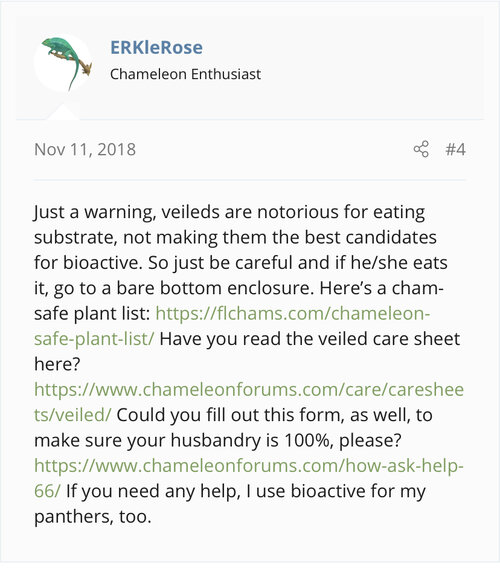Click the text 'Have you read the veiled care sheet'
The height and width of the screenshot is (574, 500).
tap(310, 339)
